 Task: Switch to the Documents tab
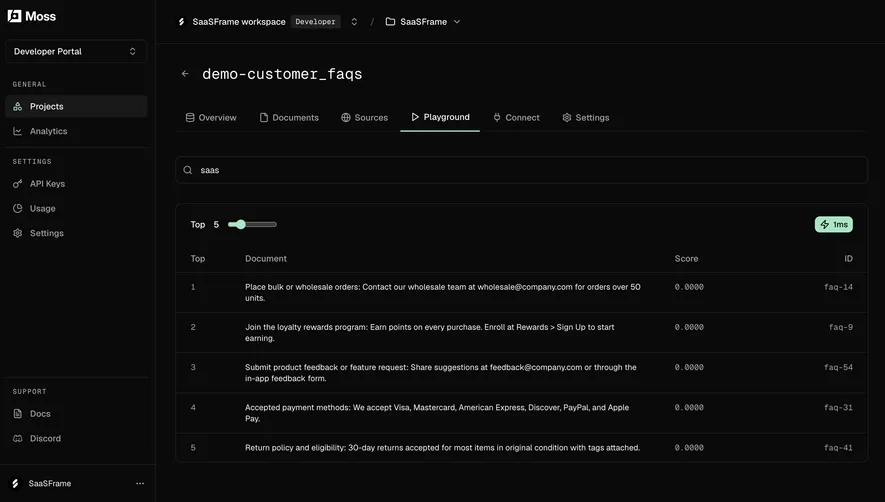pyautogui.click(x=289, y=117)
